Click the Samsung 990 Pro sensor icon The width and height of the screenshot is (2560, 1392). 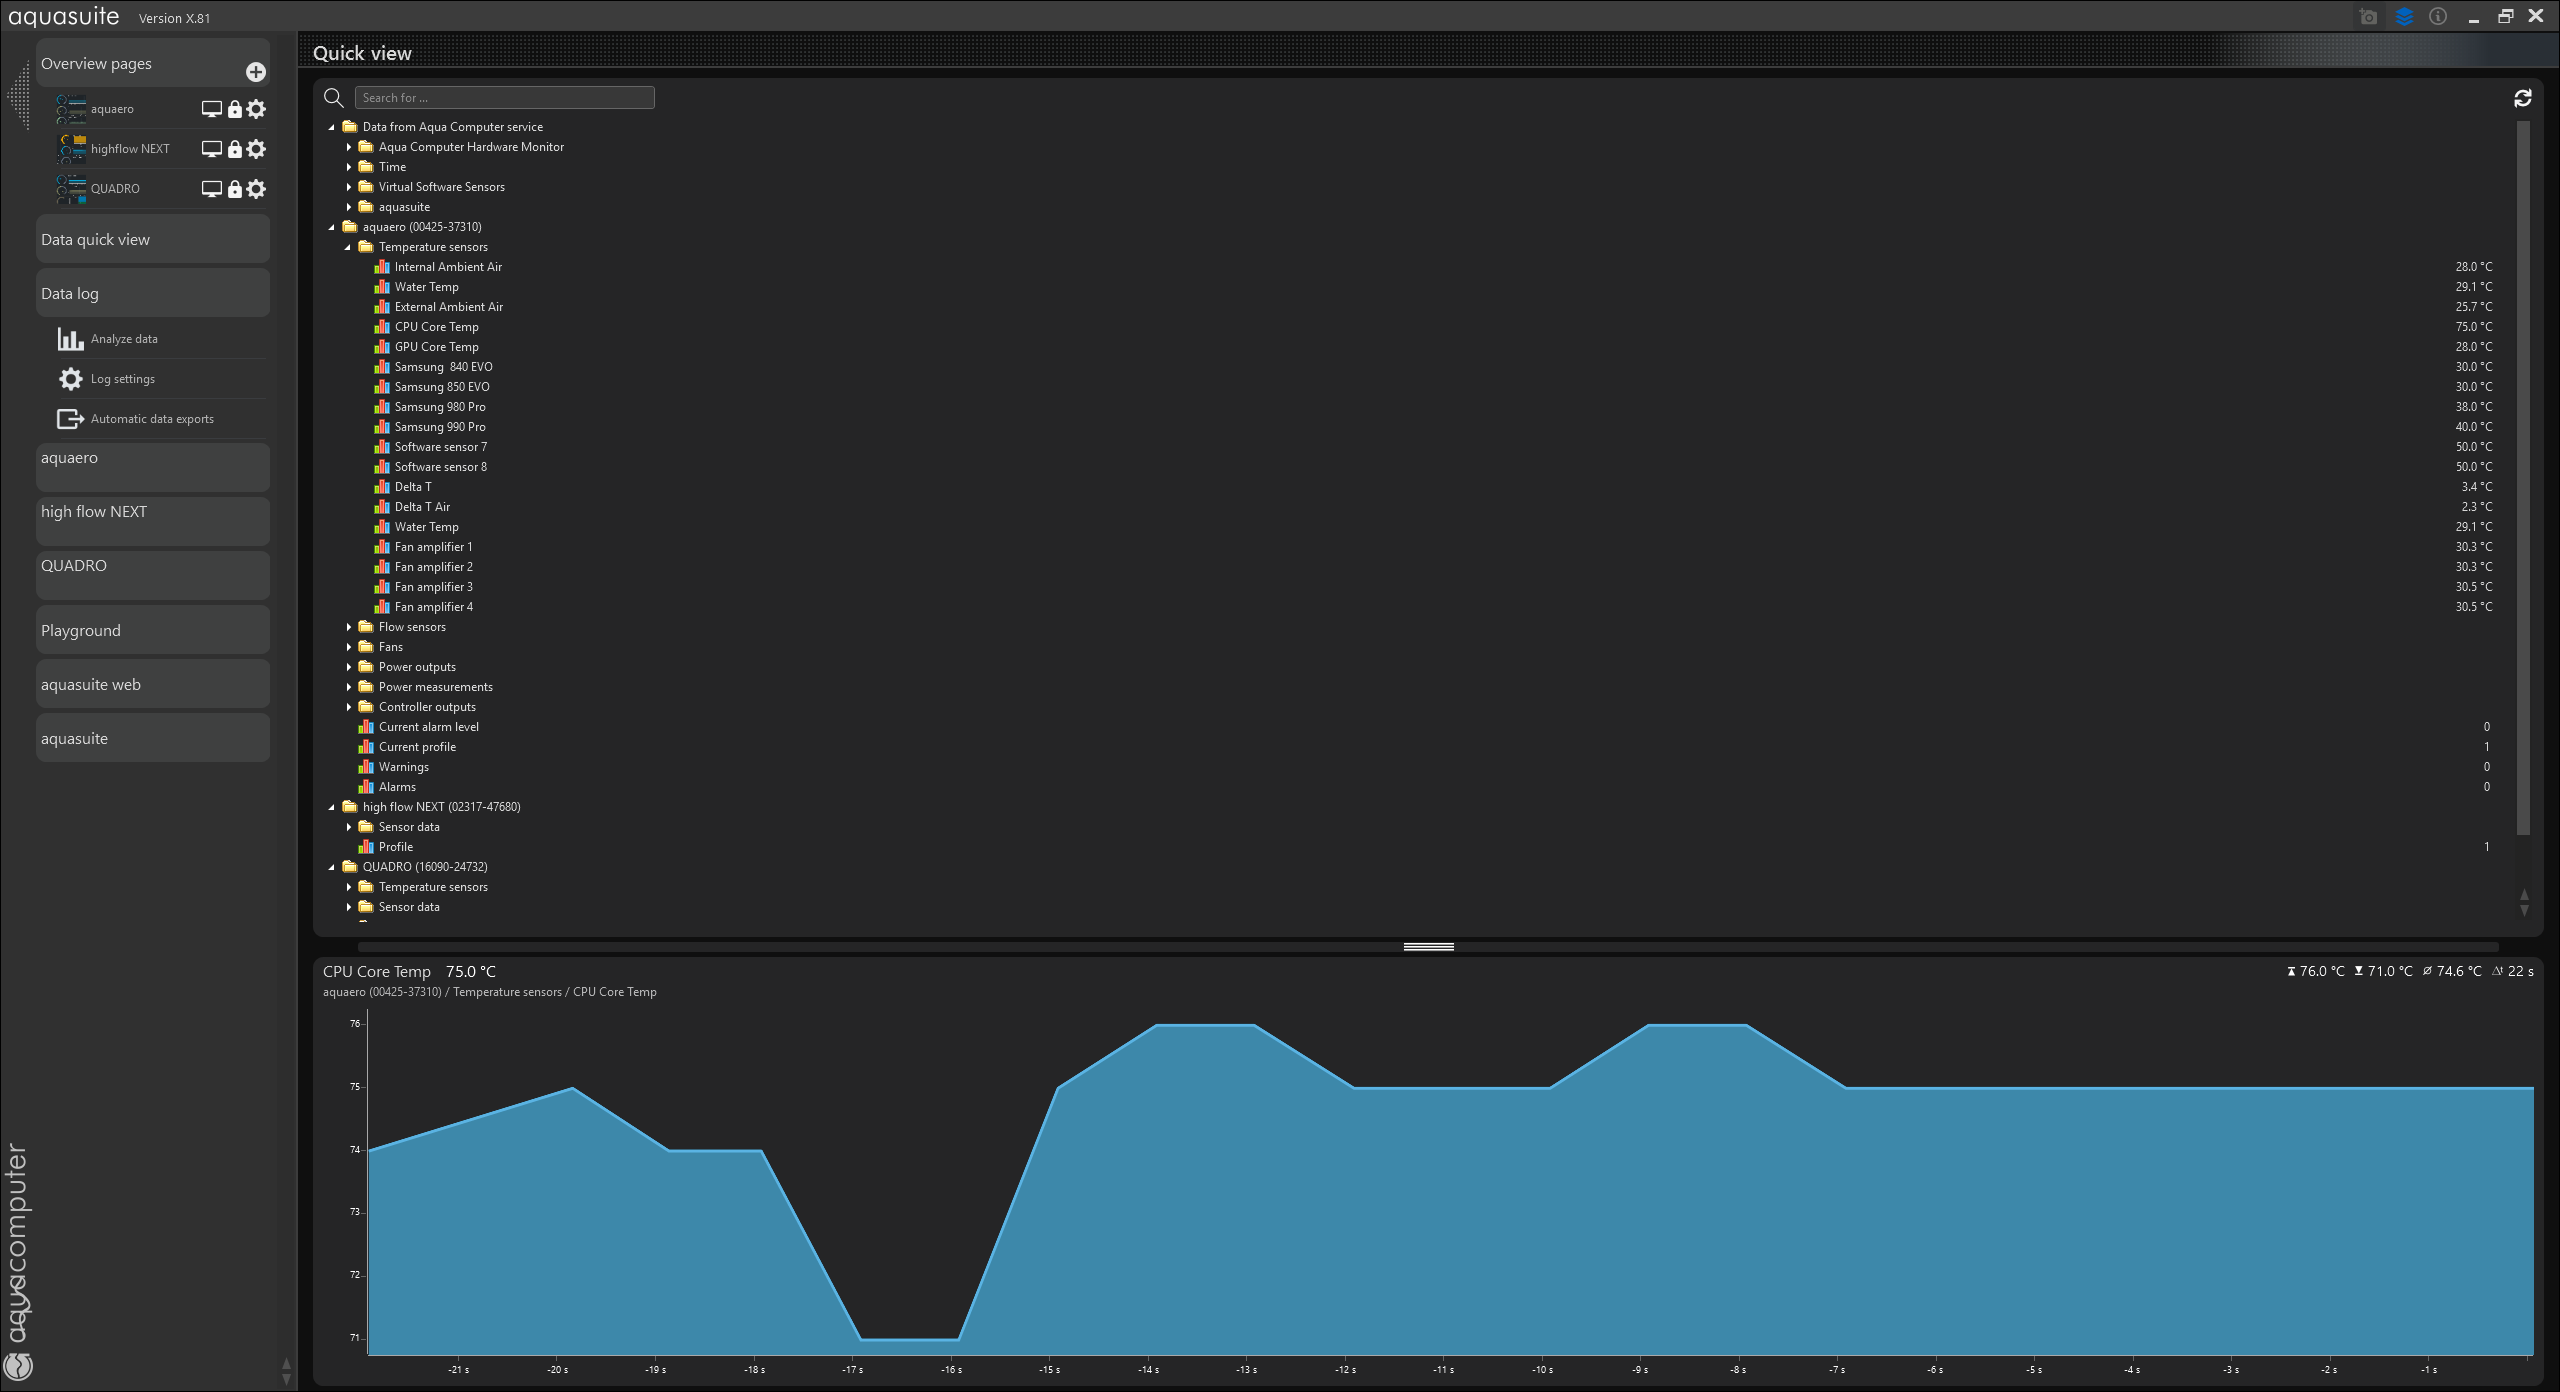[x=382, y=427]
